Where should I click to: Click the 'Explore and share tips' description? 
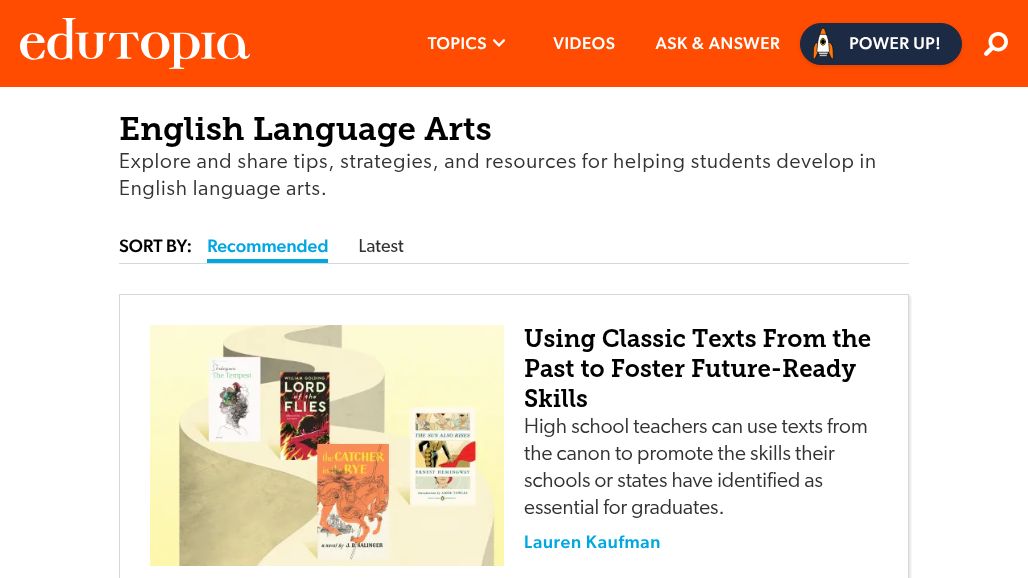coord(497,175)
